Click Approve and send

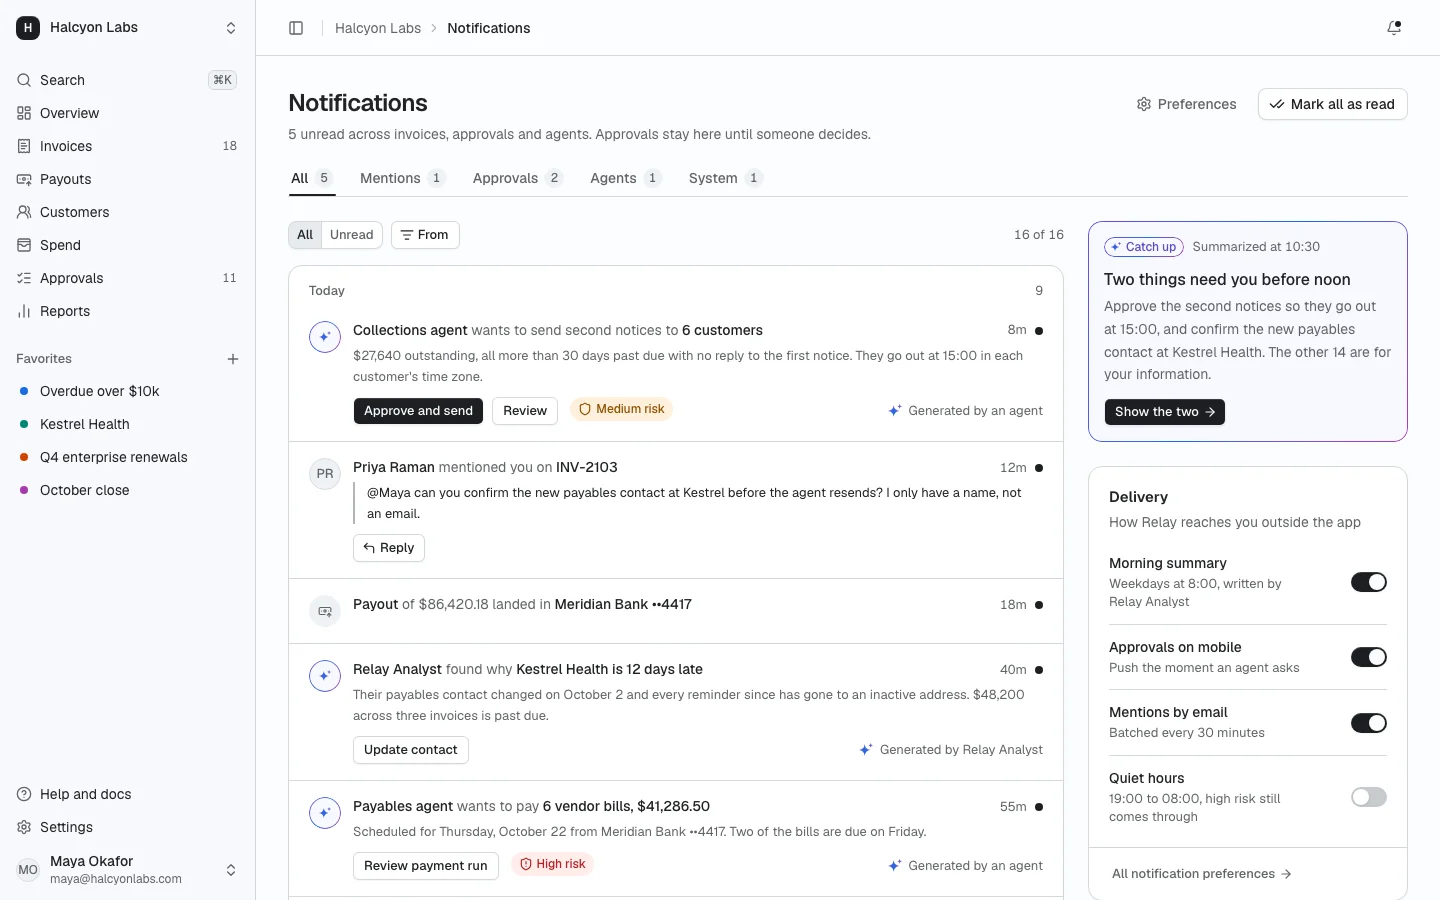(x=418, y=411)
